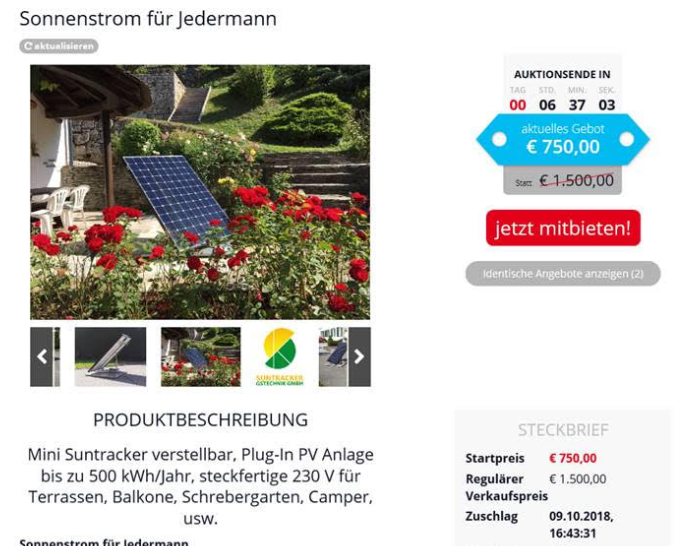
Task: Click the Sonnenstrom für Jedermann title
Action: pos(148,19)
